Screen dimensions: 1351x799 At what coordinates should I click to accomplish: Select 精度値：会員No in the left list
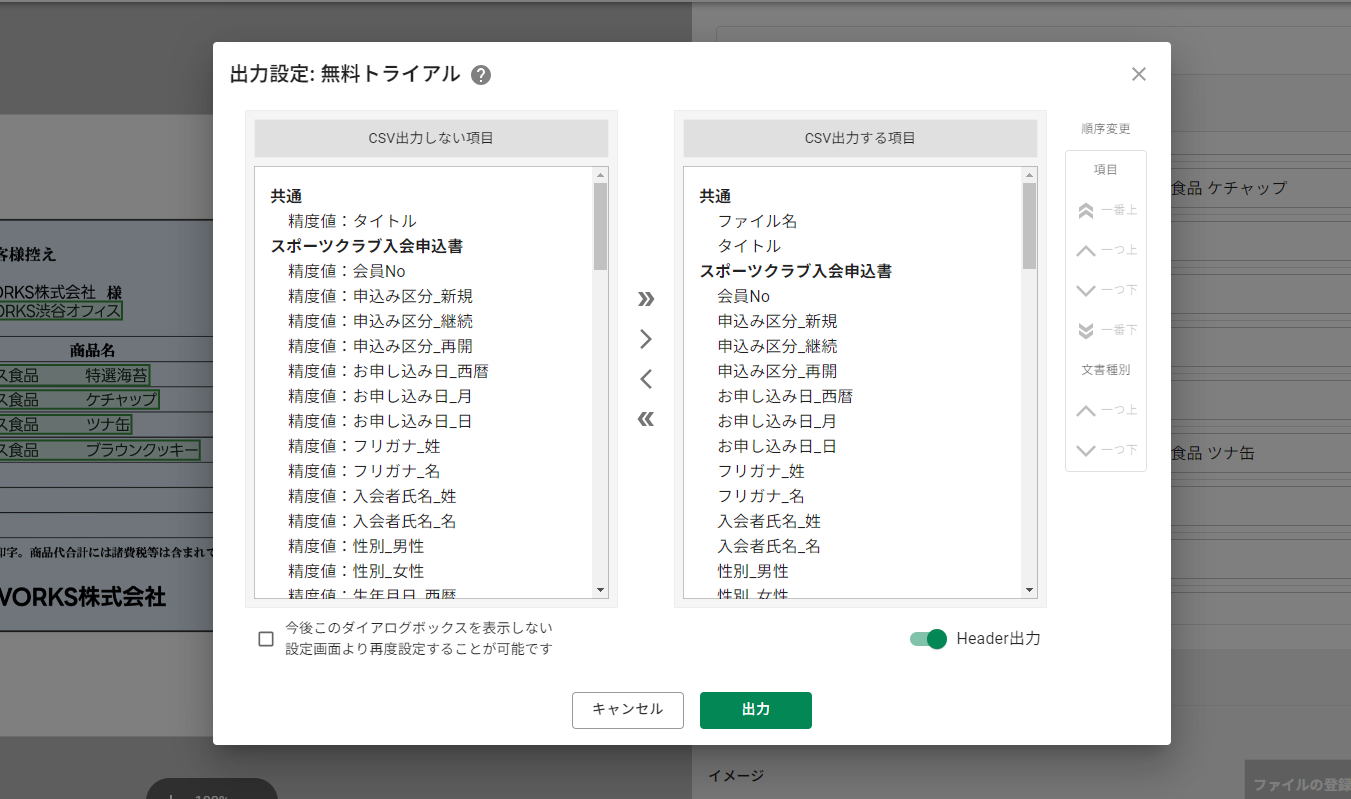point(347,271)
